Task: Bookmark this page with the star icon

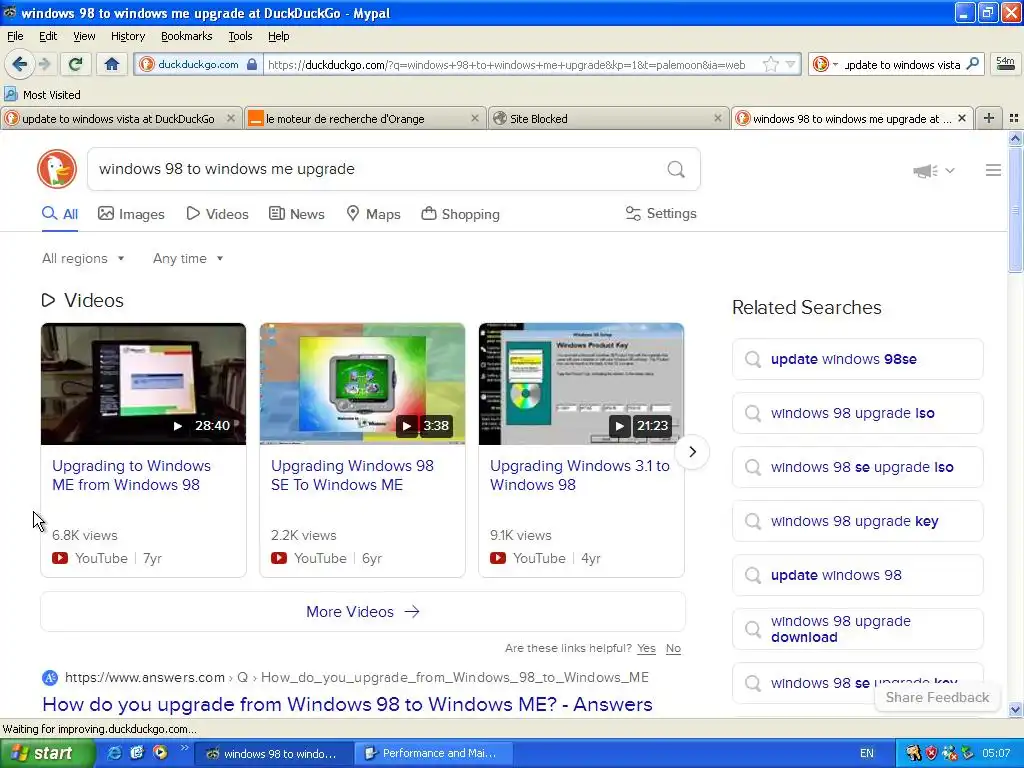Action: click(771, 65)
